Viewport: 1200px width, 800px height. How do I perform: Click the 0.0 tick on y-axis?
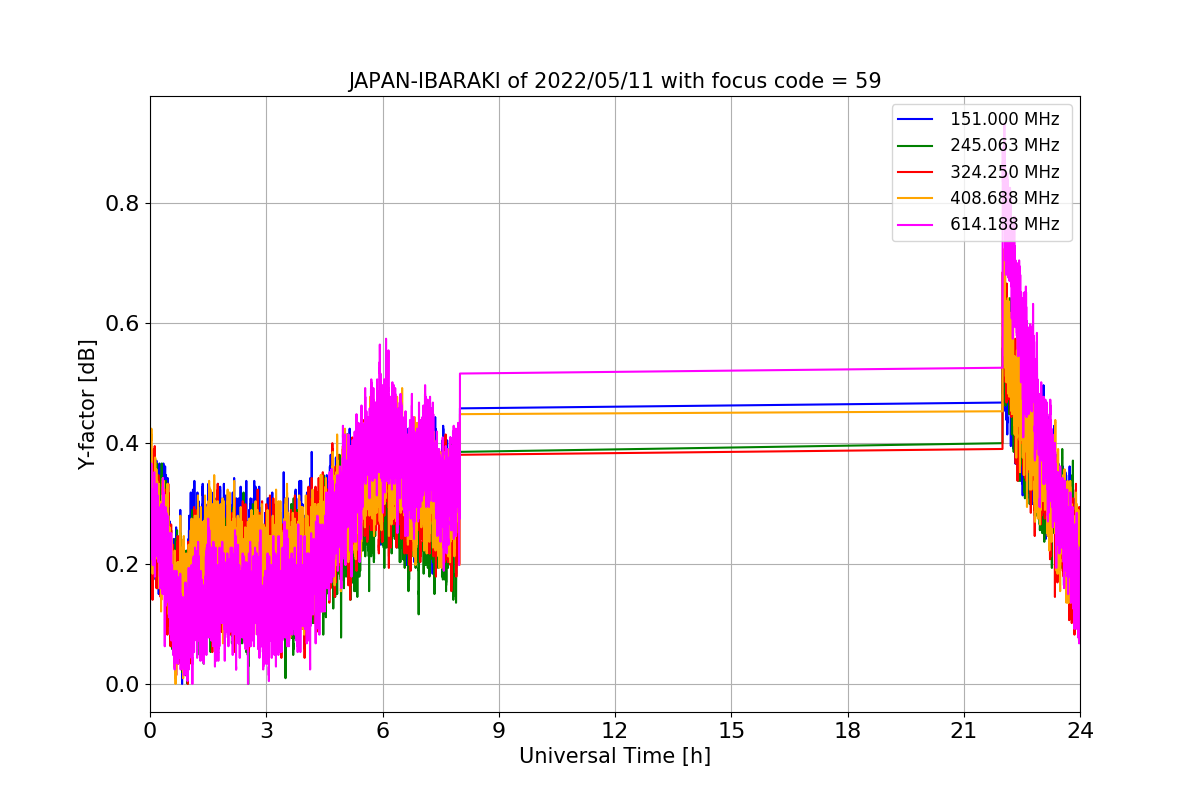click(122, 684)
